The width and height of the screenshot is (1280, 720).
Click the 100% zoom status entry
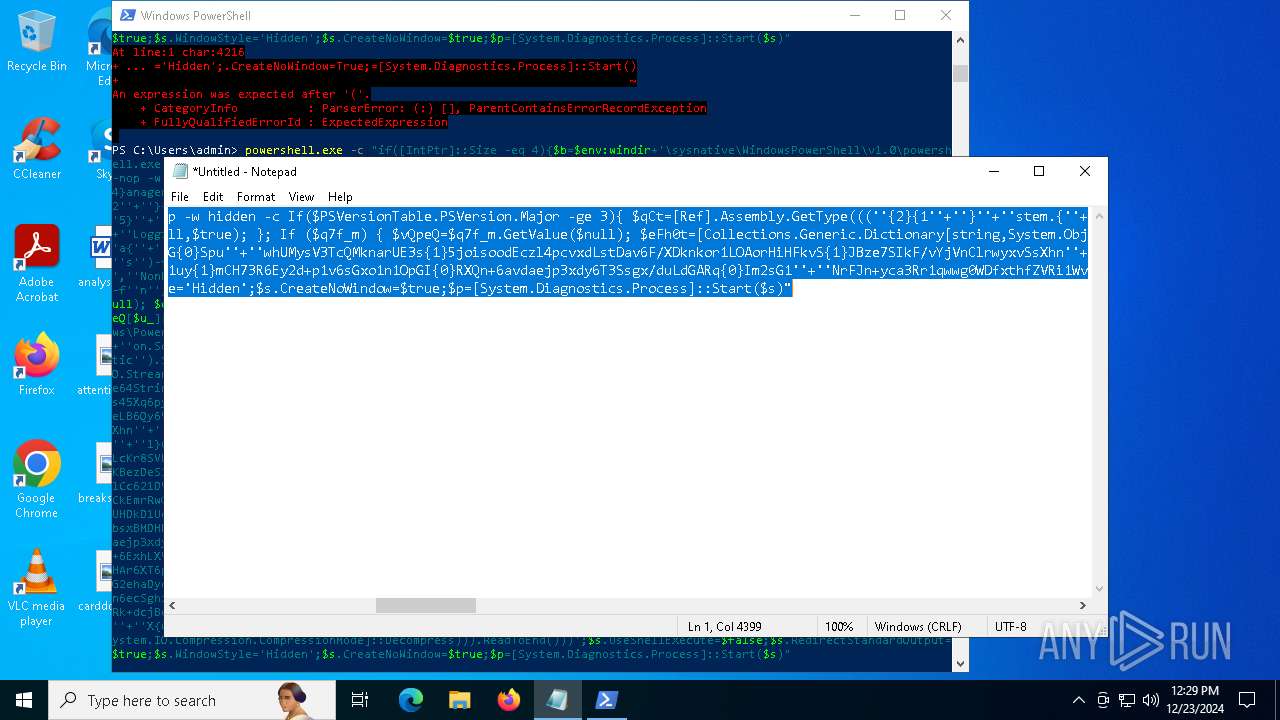click(839, 627)
